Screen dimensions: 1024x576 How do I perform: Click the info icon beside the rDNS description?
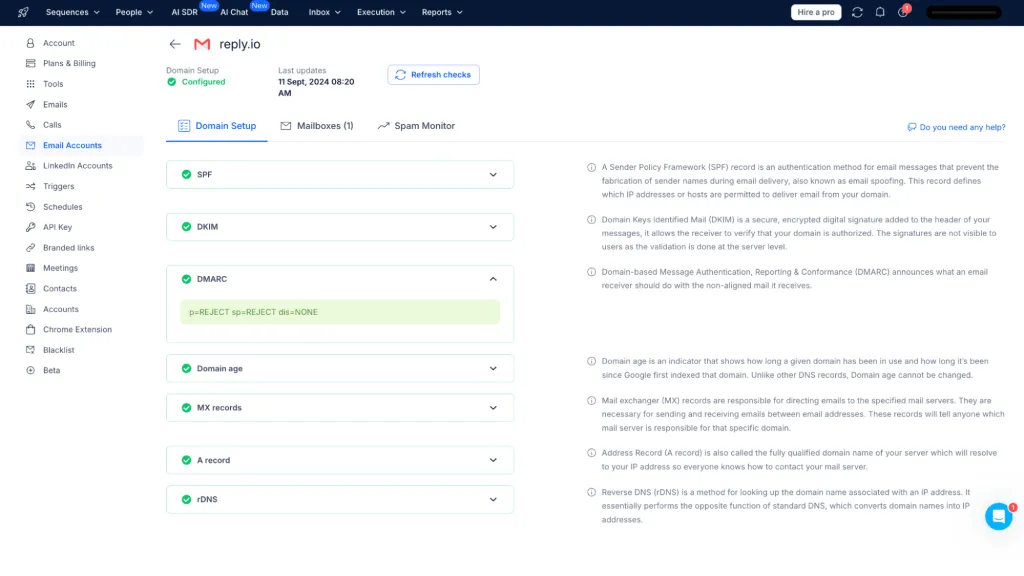(591, 492)
